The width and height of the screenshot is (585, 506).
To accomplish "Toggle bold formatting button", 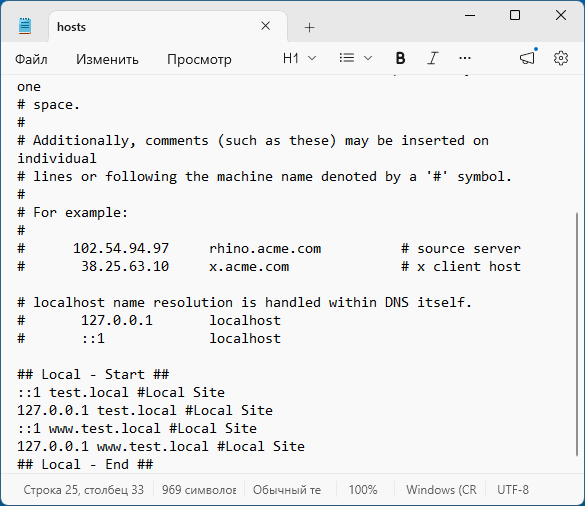I will pyautogui.click(x=400, y=58).
